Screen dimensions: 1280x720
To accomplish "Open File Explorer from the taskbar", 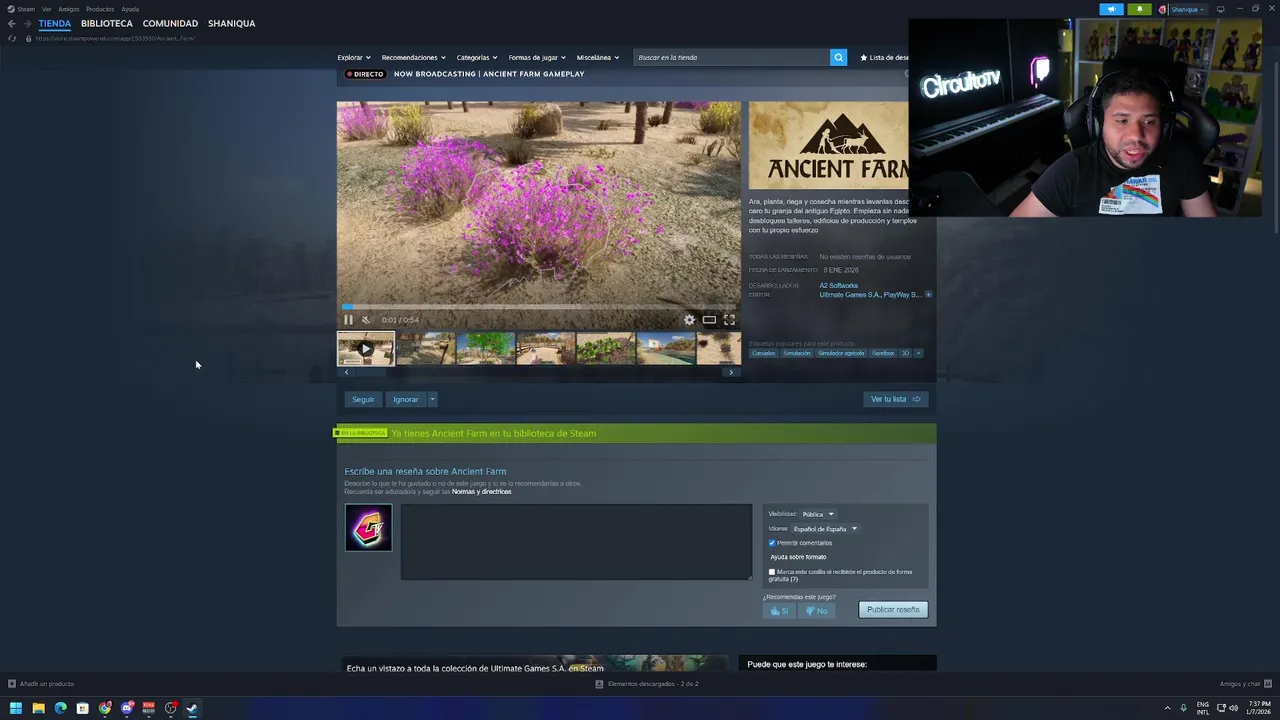I will 38,708.
